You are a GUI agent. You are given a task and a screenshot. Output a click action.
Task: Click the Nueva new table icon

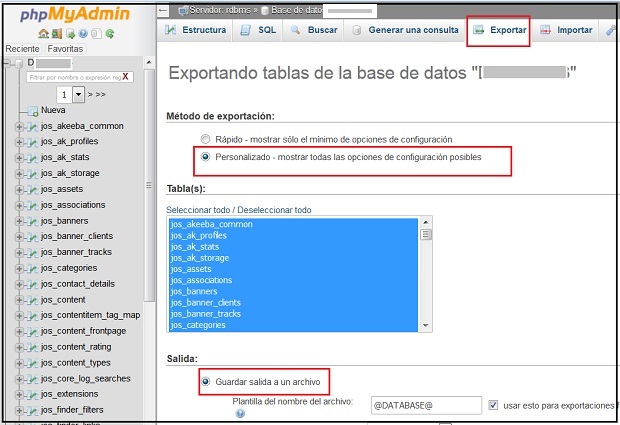click(32, 111)
